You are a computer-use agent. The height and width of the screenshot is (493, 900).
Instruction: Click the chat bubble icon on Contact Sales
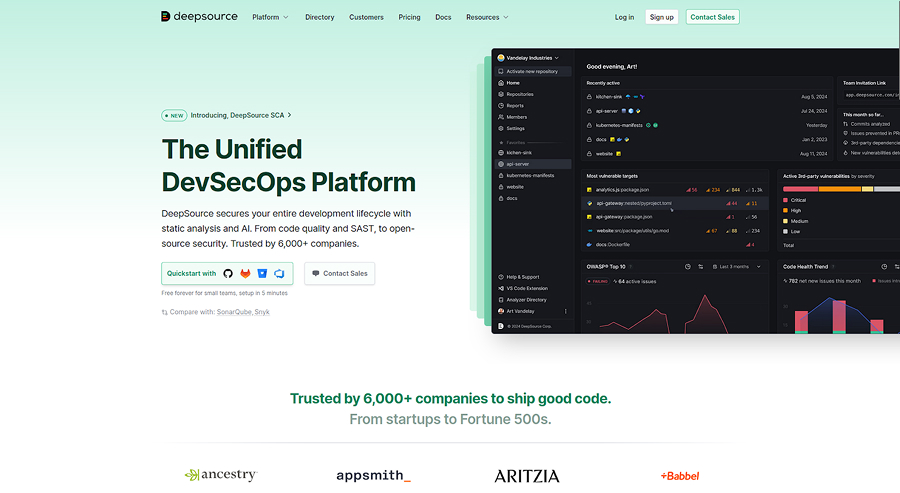[315, 273]
